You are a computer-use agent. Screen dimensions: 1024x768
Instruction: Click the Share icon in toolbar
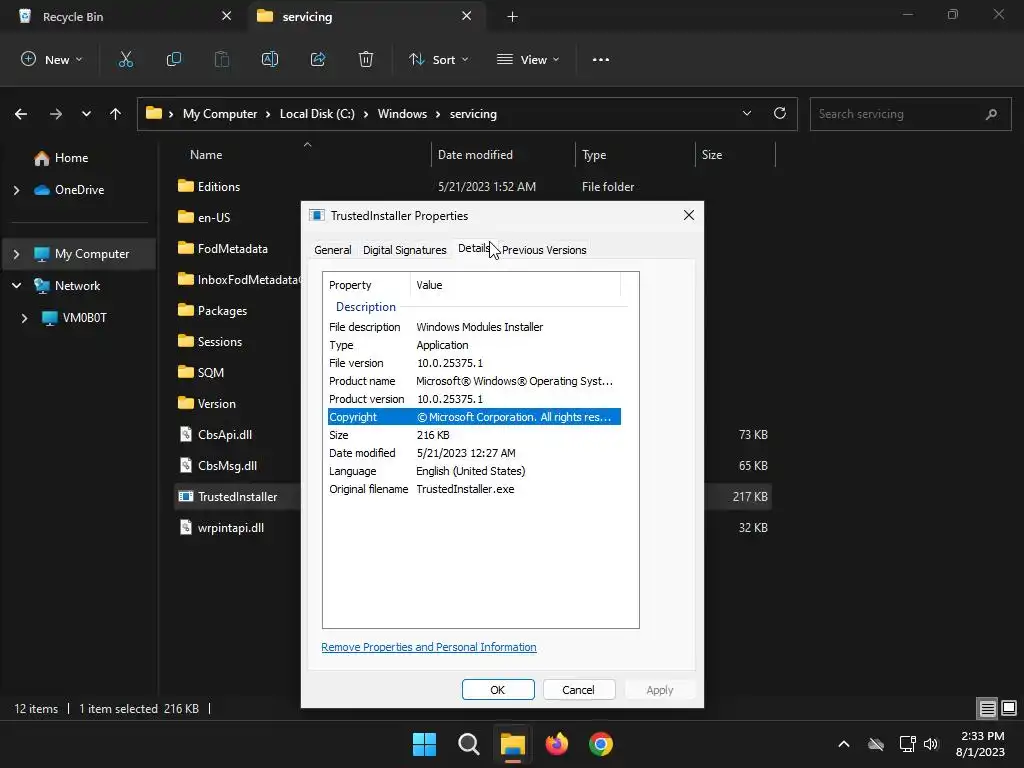click(x=318, y=59)
